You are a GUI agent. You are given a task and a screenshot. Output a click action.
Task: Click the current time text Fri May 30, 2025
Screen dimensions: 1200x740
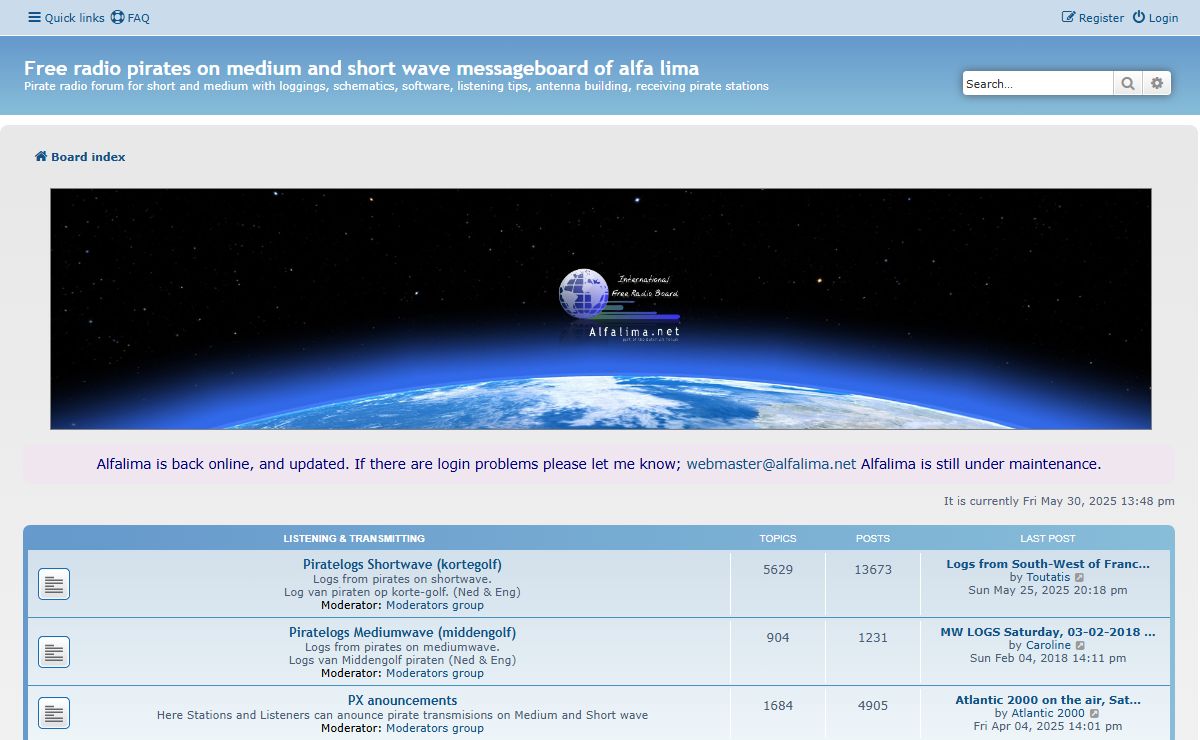tap(1059, 501)
